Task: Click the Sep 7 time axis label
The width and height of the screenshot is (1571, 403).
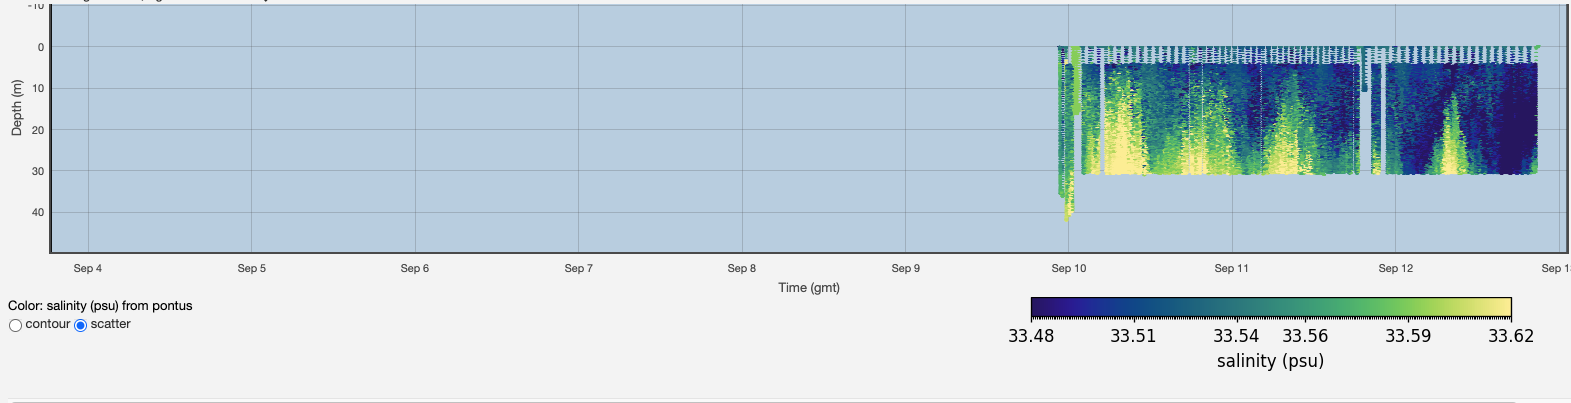Action: coord(578,268)
